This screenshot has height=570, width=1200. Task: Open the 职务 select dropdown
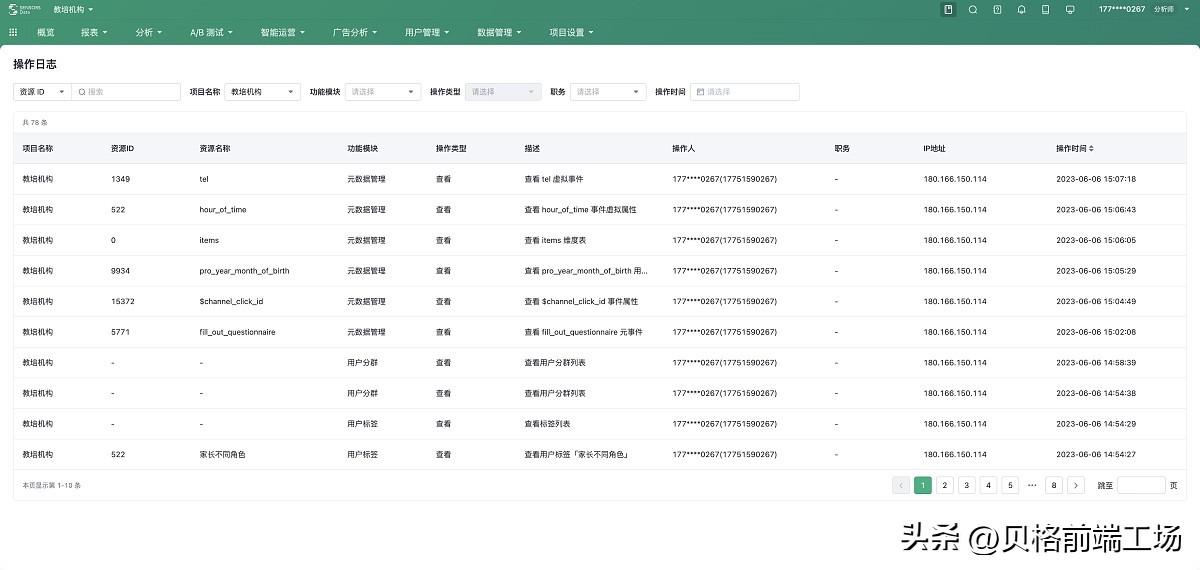[x=608, y=91]
